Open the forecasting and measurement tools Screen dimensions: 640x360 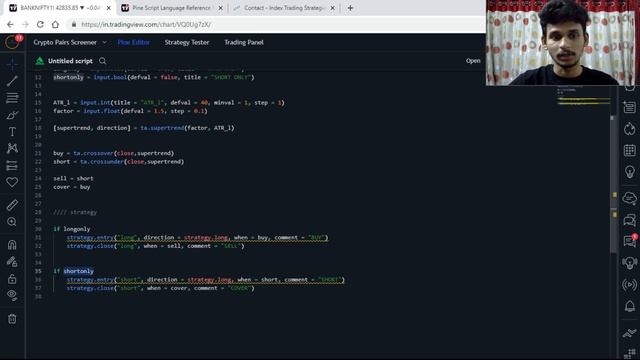[12, 165]
